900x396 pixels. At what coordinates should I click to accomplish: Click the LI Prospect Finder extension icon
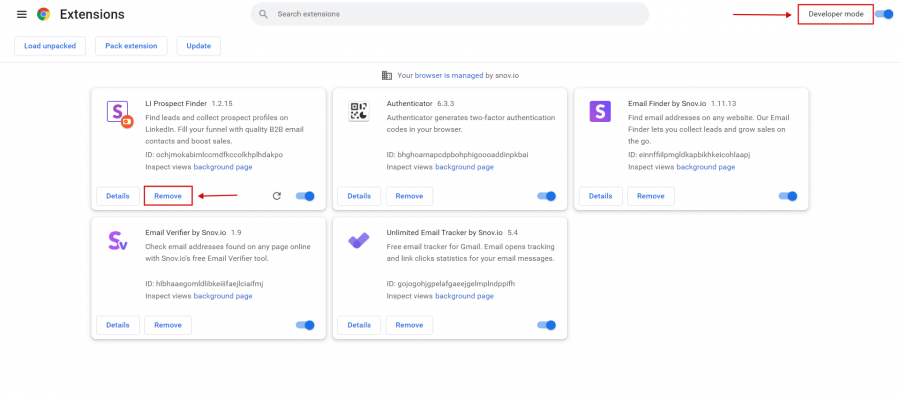(x=119, y=113)
